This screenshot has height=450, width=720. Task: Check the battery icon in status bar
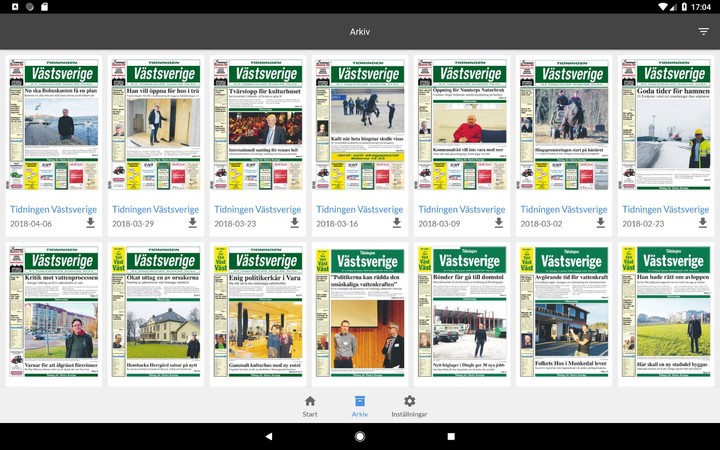[684, 7]
